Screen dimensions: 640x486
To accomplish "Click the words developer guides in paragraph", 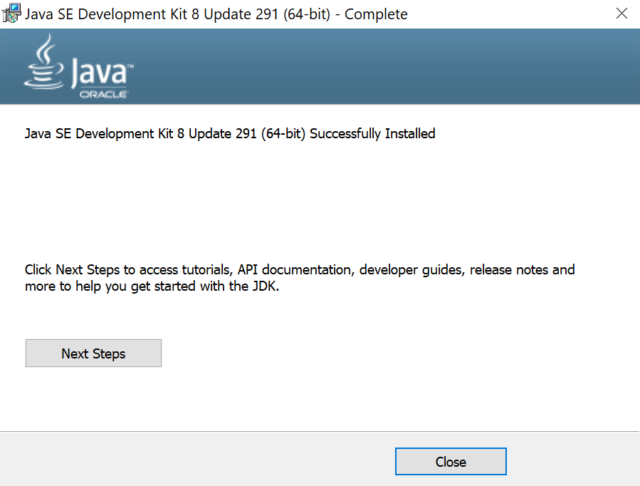I will 411,270.
